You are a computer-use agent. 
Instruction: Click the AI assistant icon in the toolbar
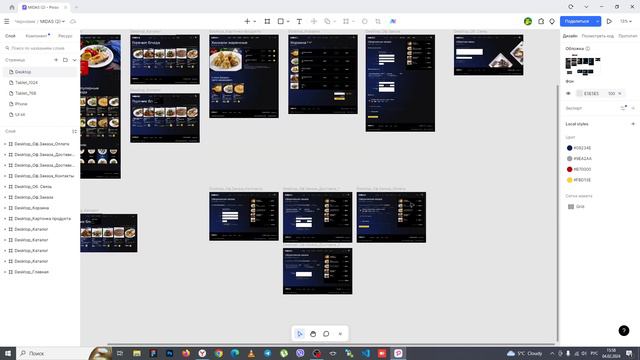[393, 21]
